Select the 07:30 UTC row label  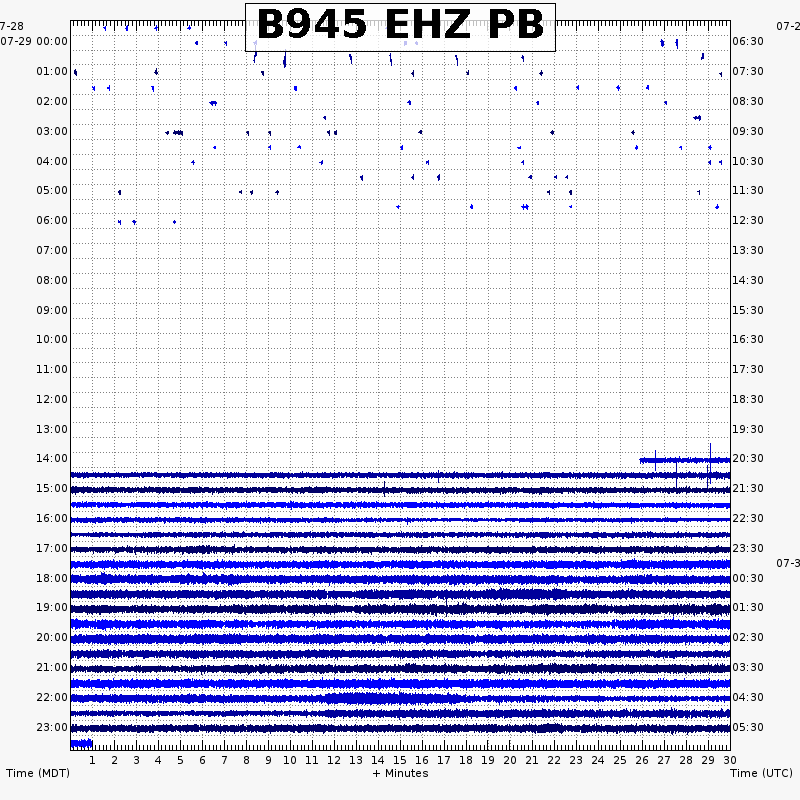pyautogui.click(x=748, y=71)
